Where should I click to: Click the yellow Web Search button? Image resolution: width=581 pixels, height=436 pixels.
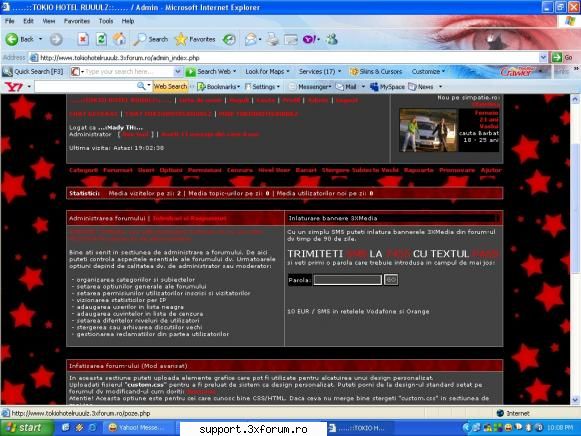click(x=170, y=86)
